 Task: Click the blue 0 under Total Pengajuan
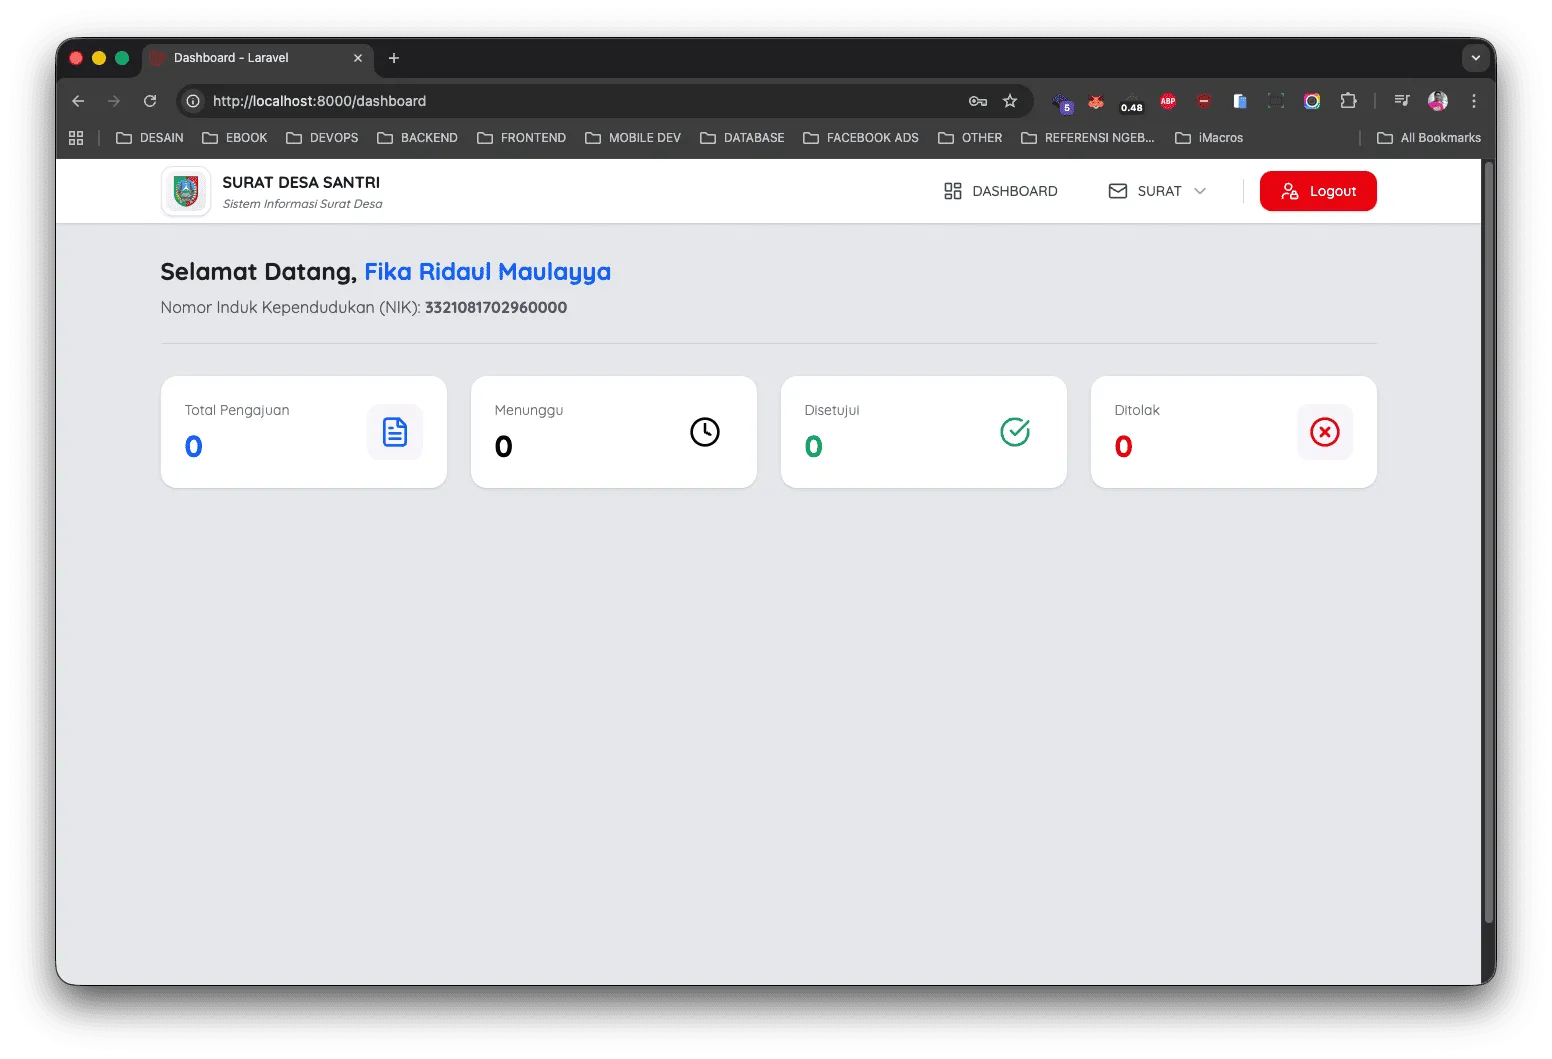[194, 446]
